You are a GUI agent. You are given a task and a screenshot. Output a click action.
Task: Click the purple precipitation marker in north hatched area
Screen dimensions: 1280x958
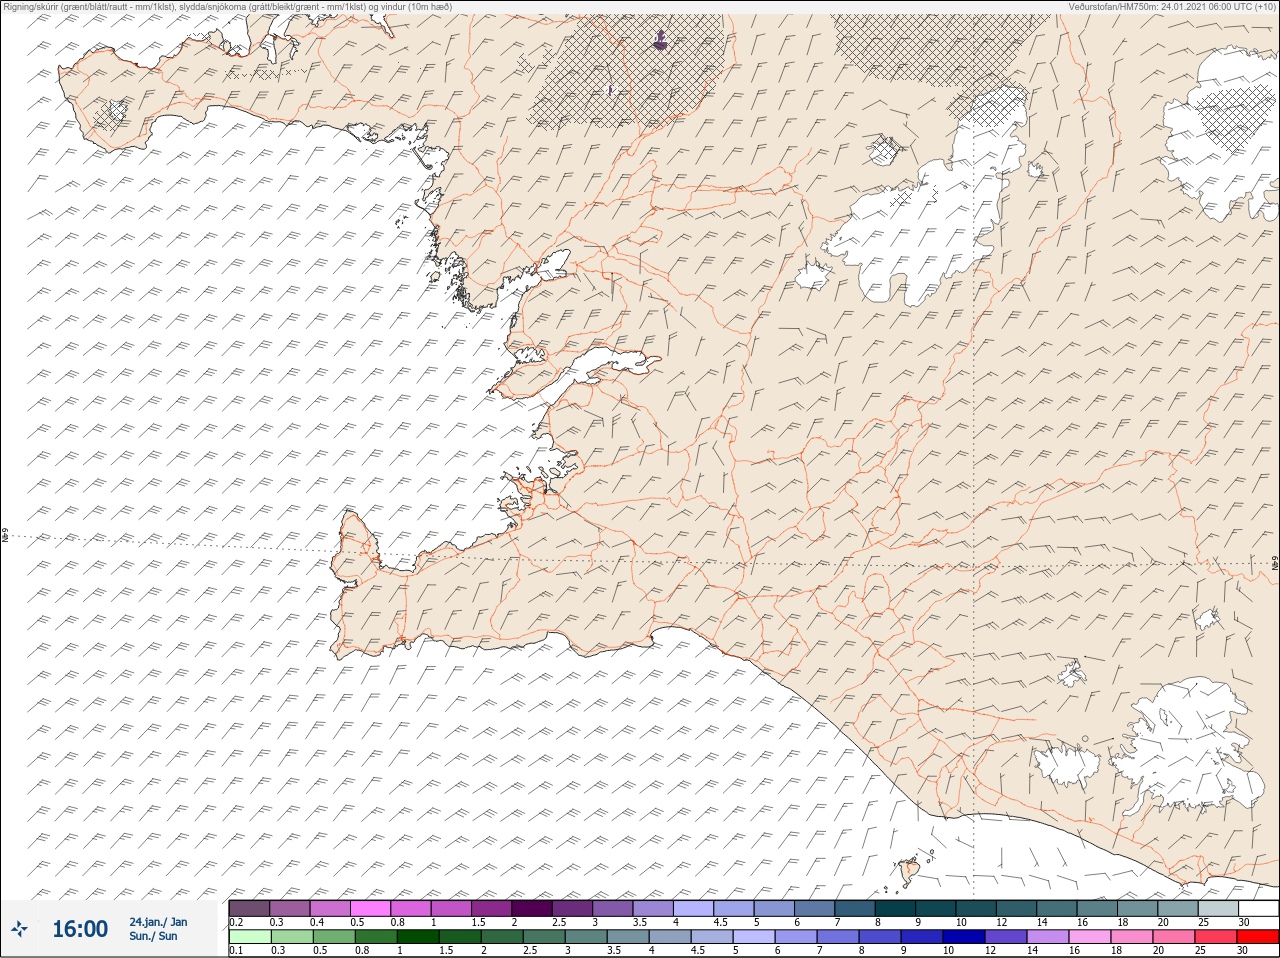point(659,40)
